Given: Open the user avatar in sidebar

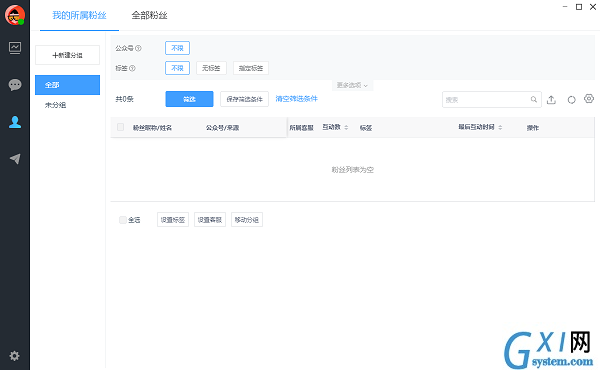Looking at the screenshot, I should point(15,15).
